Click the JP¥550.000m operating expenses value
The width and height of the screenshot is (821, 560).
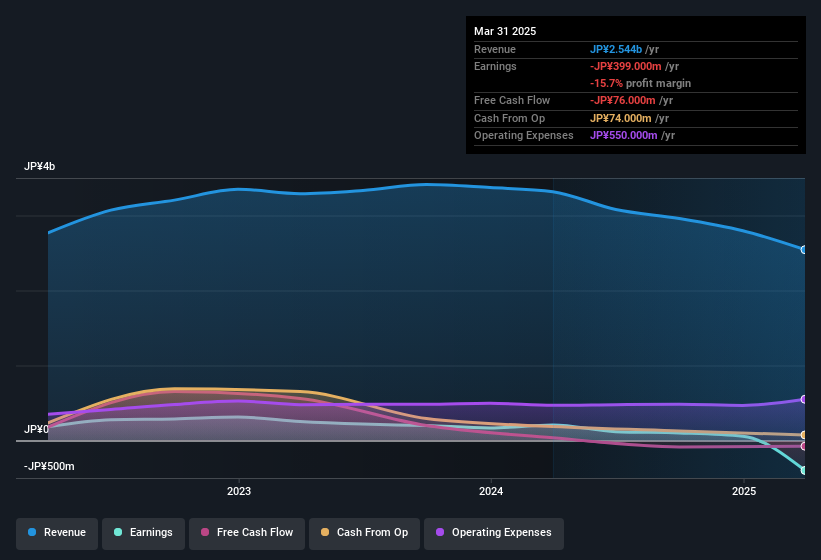pos(624,136)
